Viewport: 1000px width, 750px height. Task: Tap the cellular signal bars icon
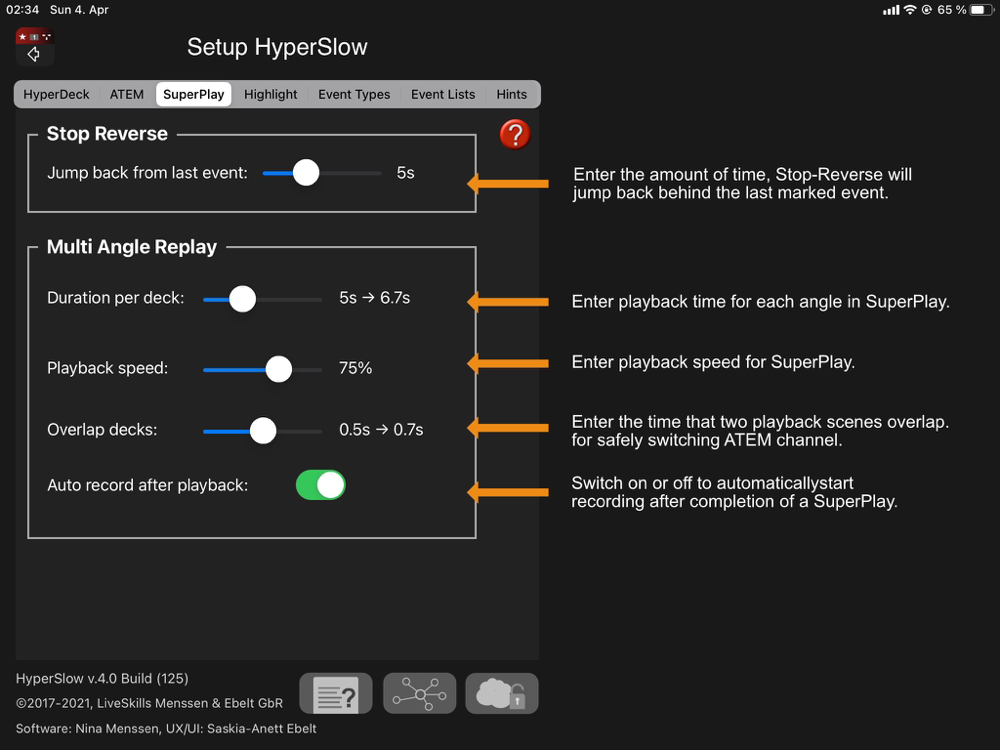tap(891, 10)
